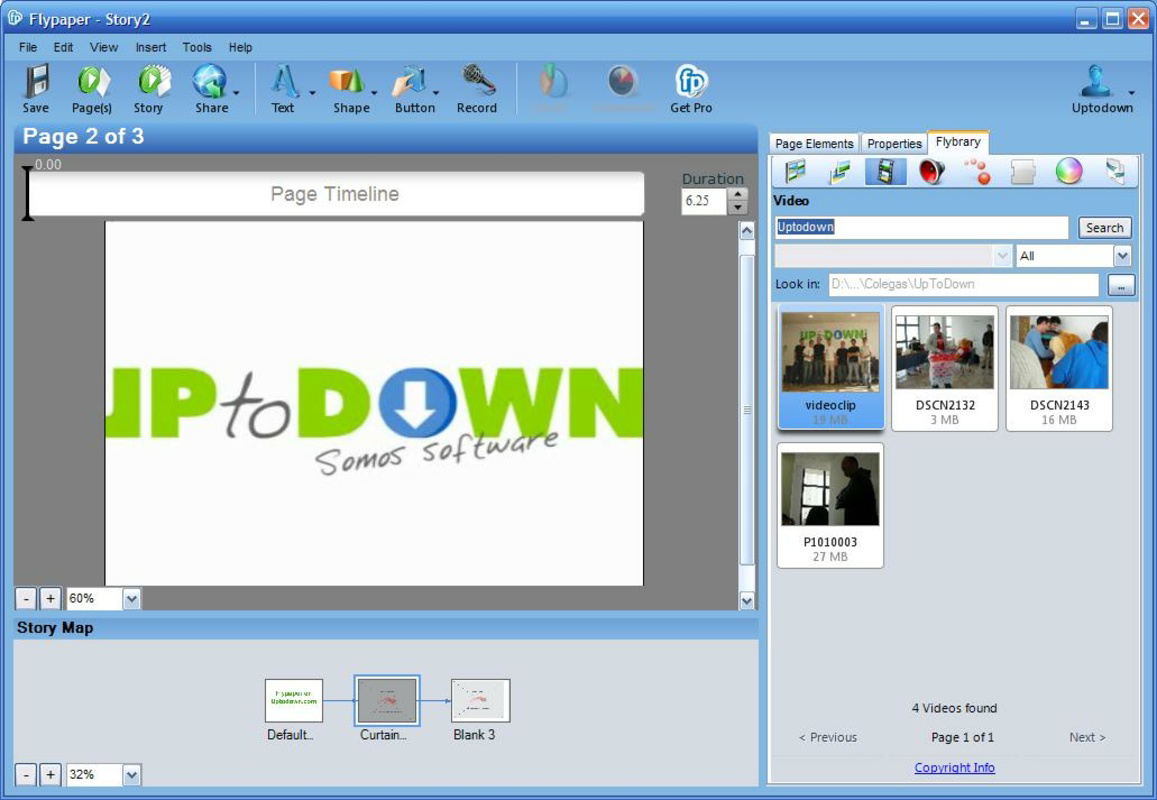1157x800 pixels.
Task: Insert Shape tool icon
Action: click(x=347, y=82)
